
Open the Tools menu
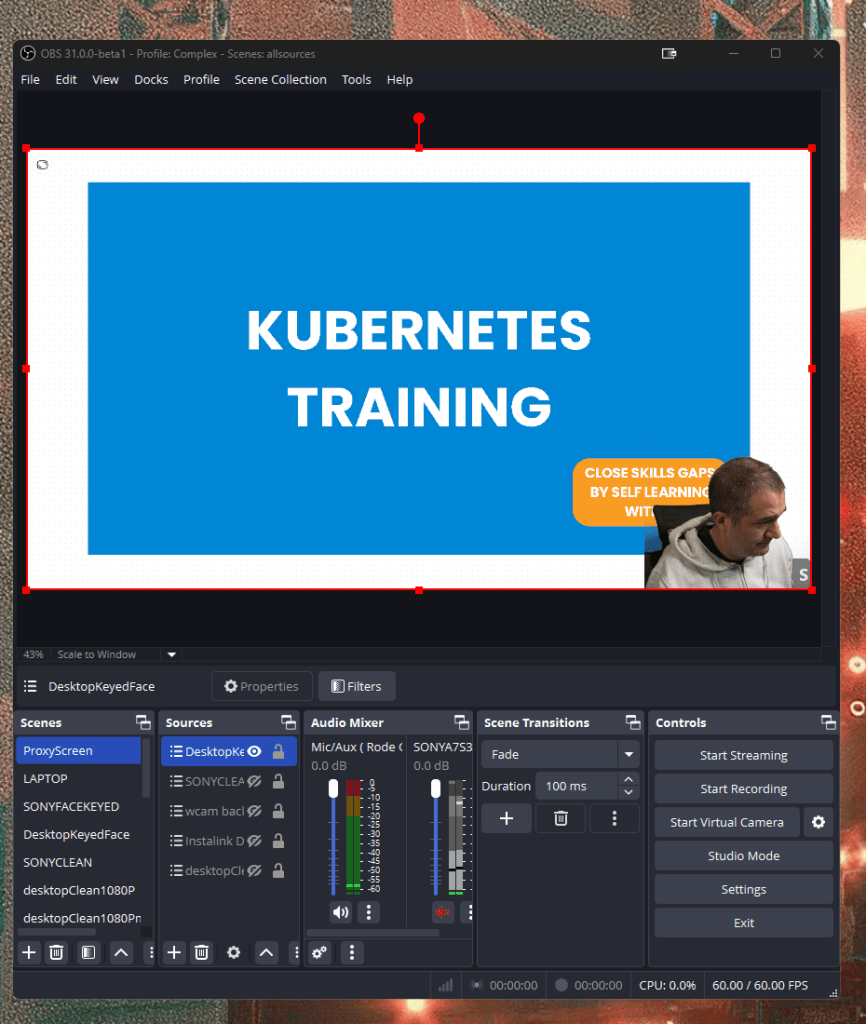[356, 80]
